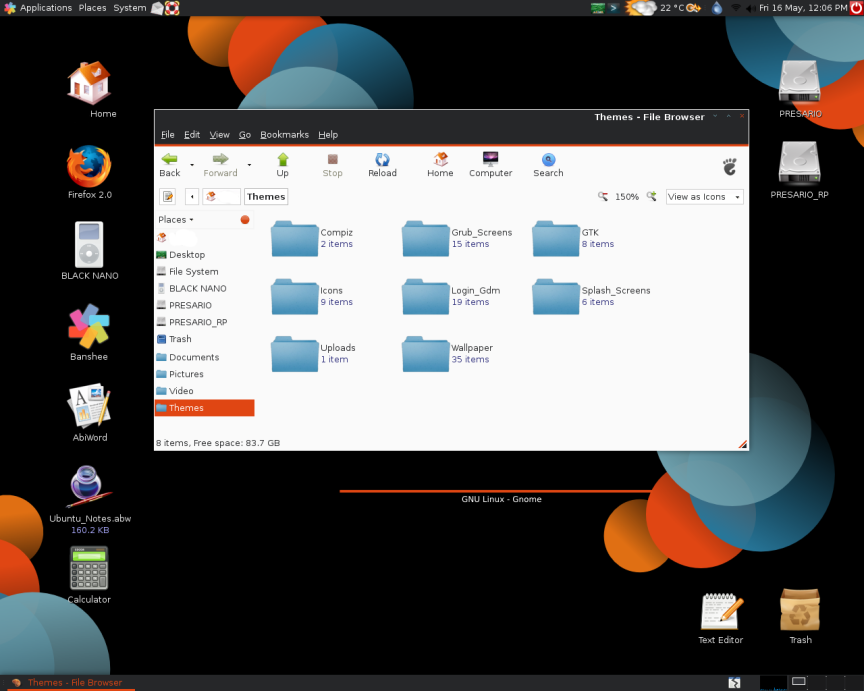Select PRESARIO in Places sidebar

point(204,305)
